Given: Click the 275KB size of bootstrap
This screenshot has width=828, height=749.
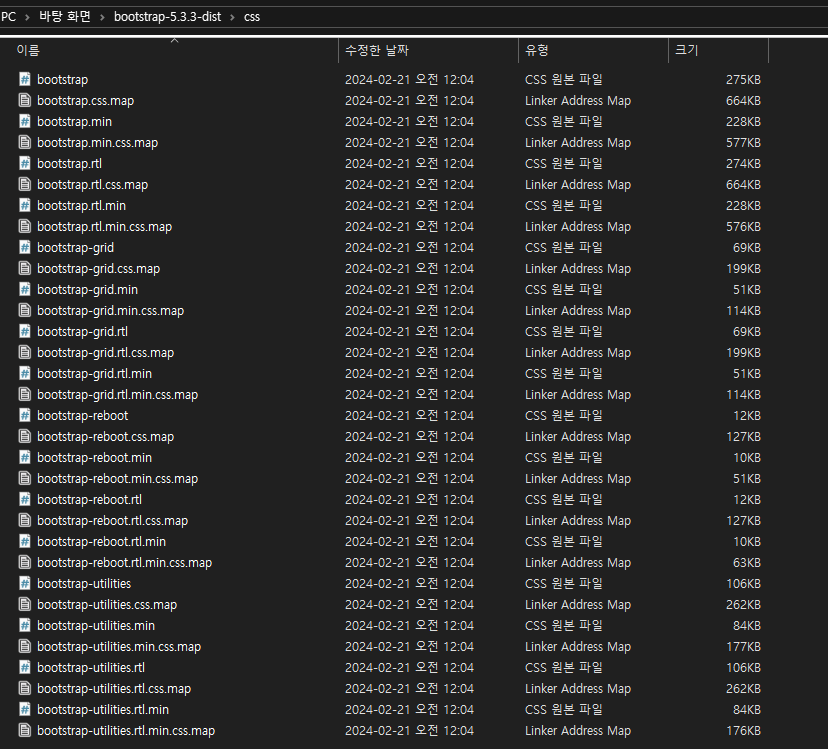Looking at the screenshot, I should click(x=743, y=79).
